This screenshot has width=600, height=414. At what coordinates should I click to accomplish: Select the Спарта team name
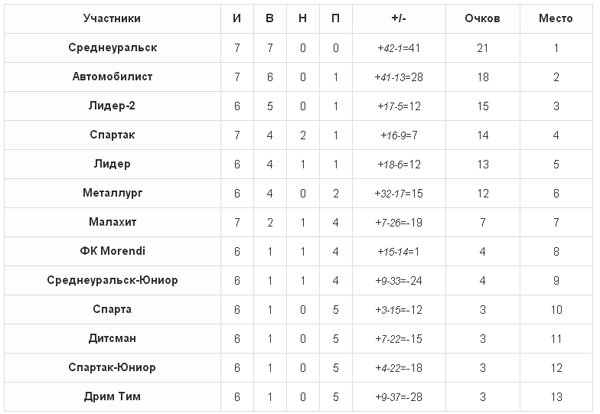[x=112, y=309]
